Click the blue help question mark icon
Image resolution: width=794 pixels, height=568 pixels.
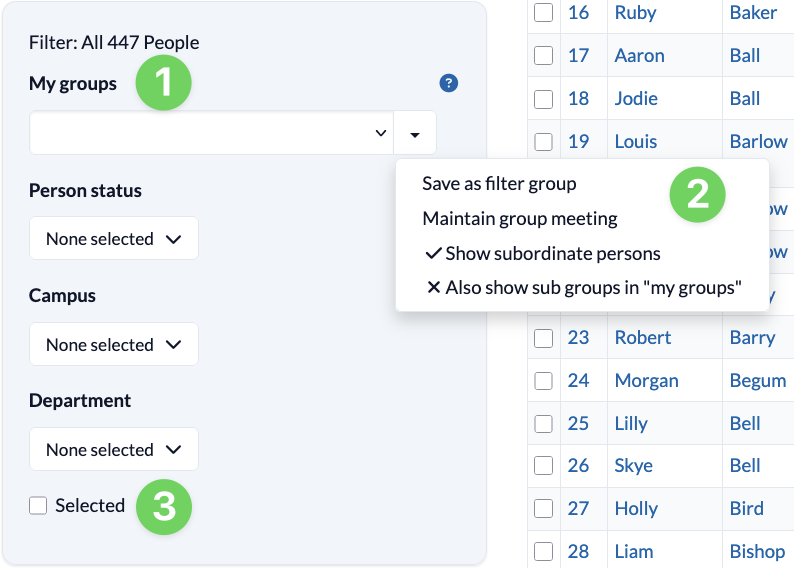click(449, 84)
